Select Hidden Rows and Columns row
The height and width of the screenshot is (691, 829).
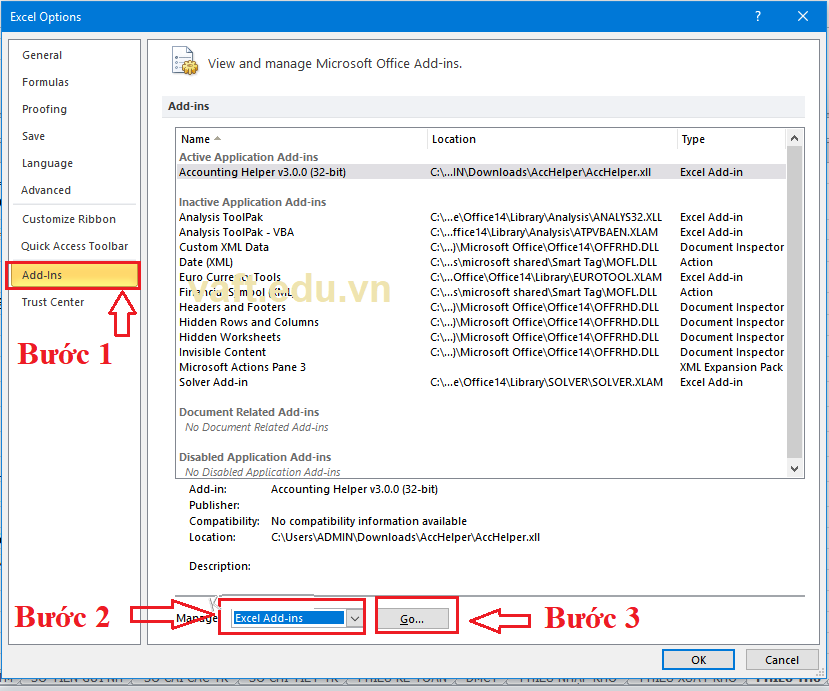(481, 322)
